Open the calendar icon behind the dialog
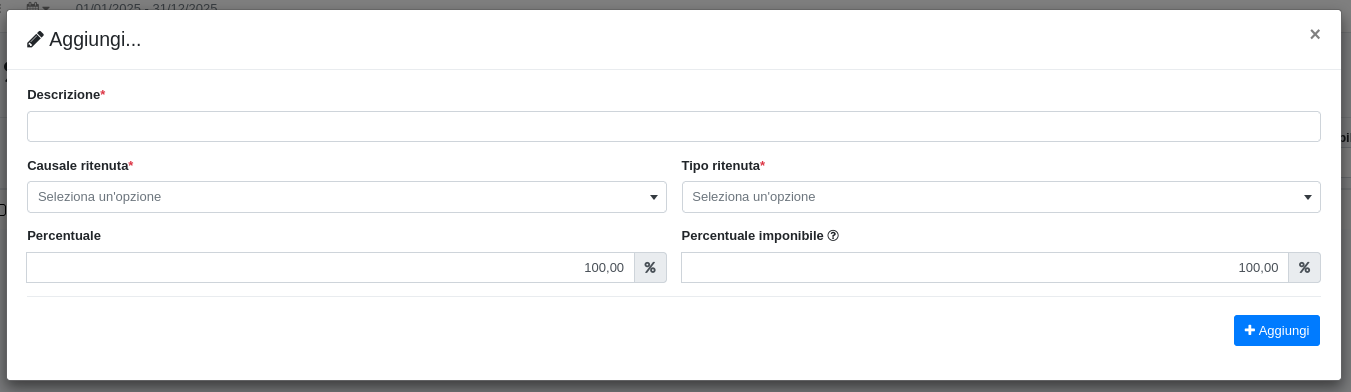This screenshot has height=392, width=1351. click(32, 6)
